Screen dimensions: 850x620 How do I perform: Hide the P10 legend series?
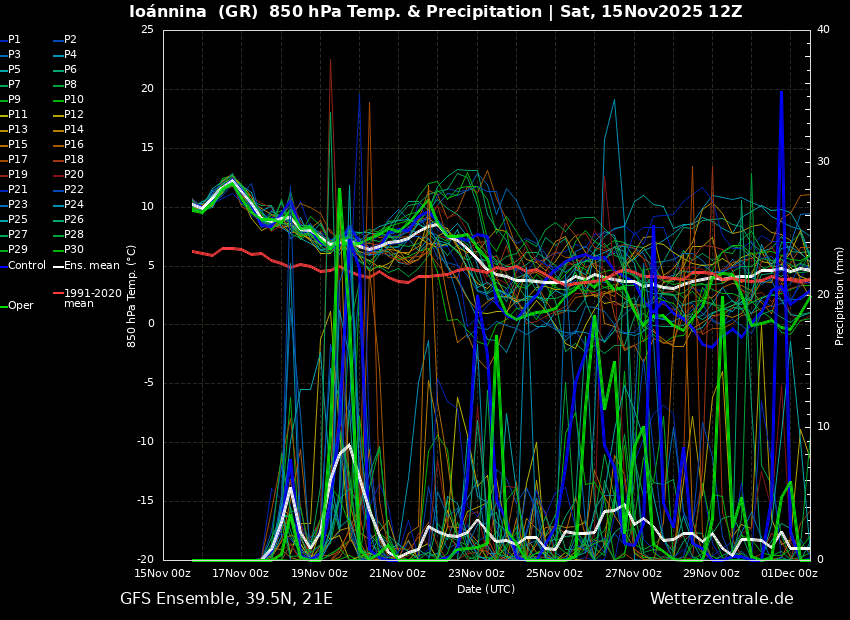point(73,100)
